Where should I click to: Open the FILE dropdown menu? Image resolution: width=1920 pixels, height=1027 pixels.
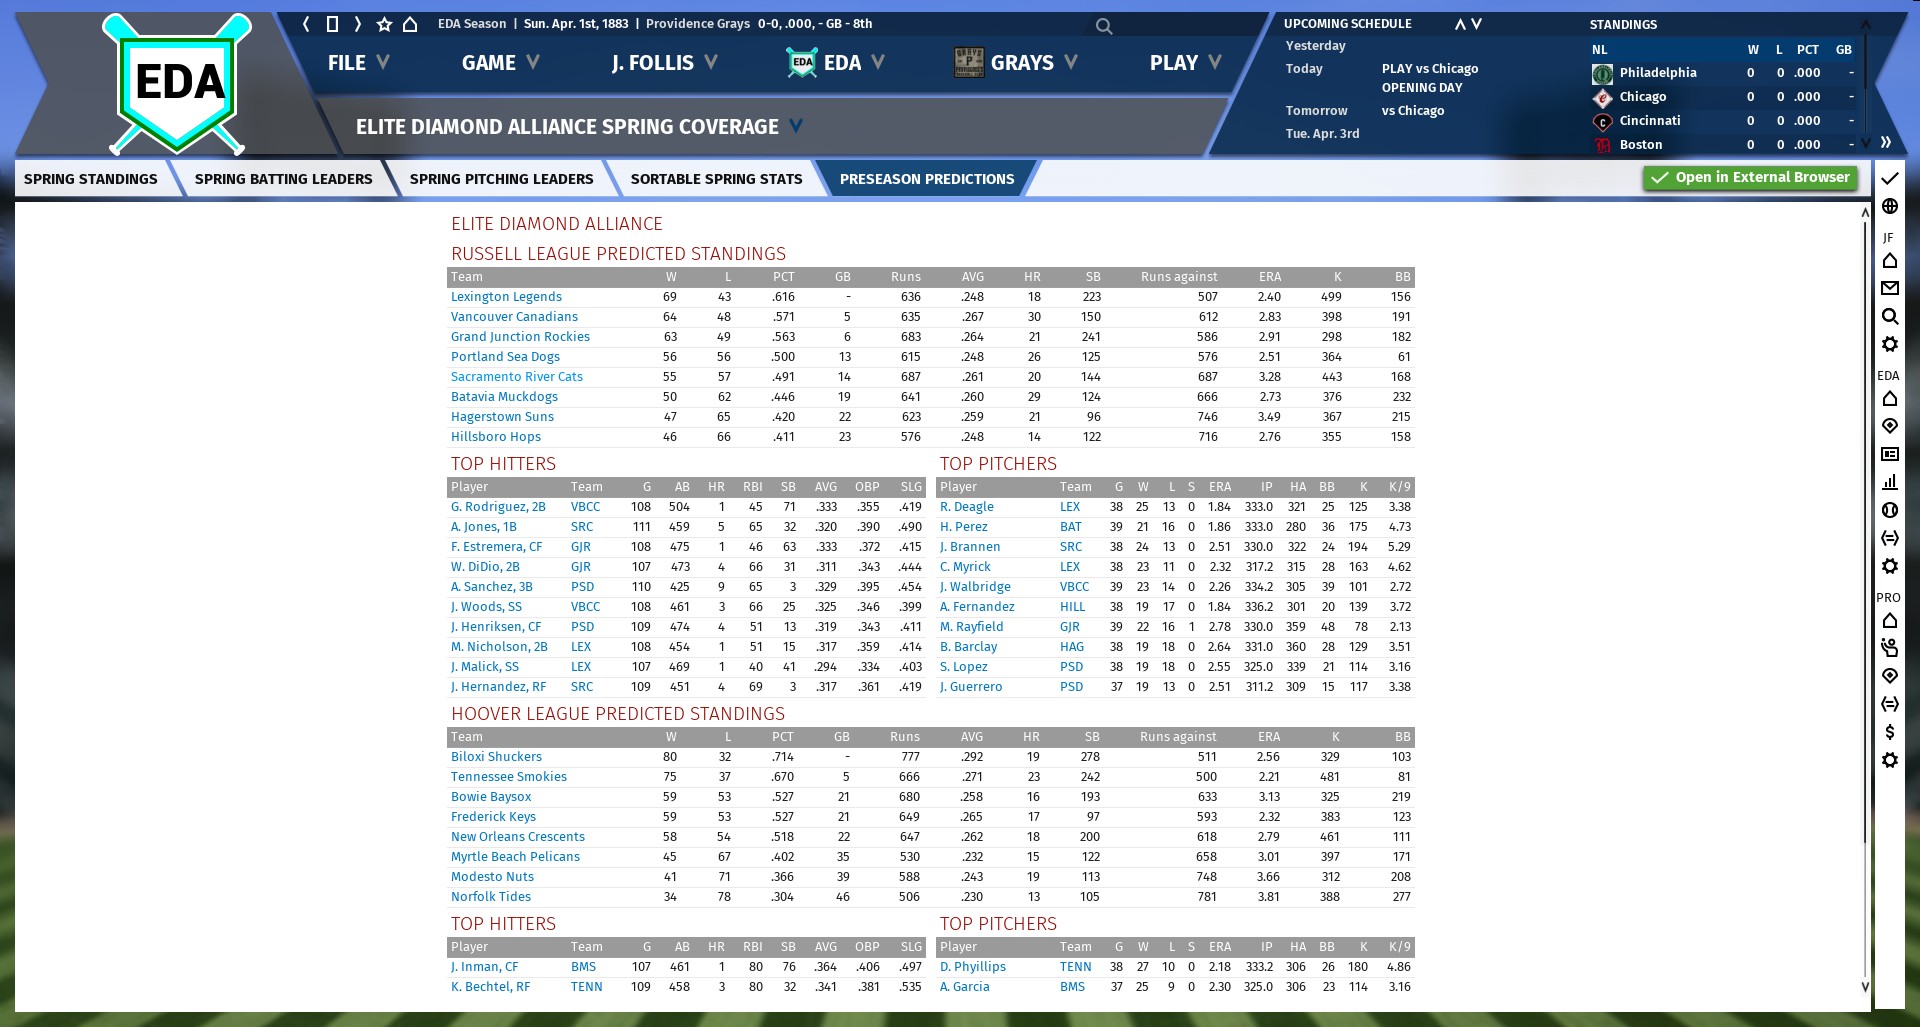pyautogui.click(x=358, y=63)
